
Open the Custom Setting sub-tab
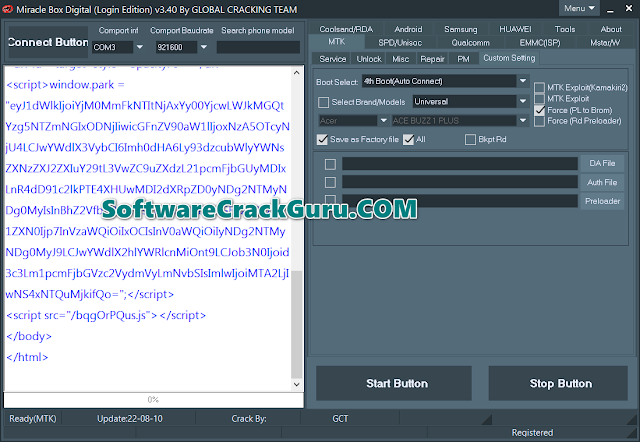tap(509, 58)
